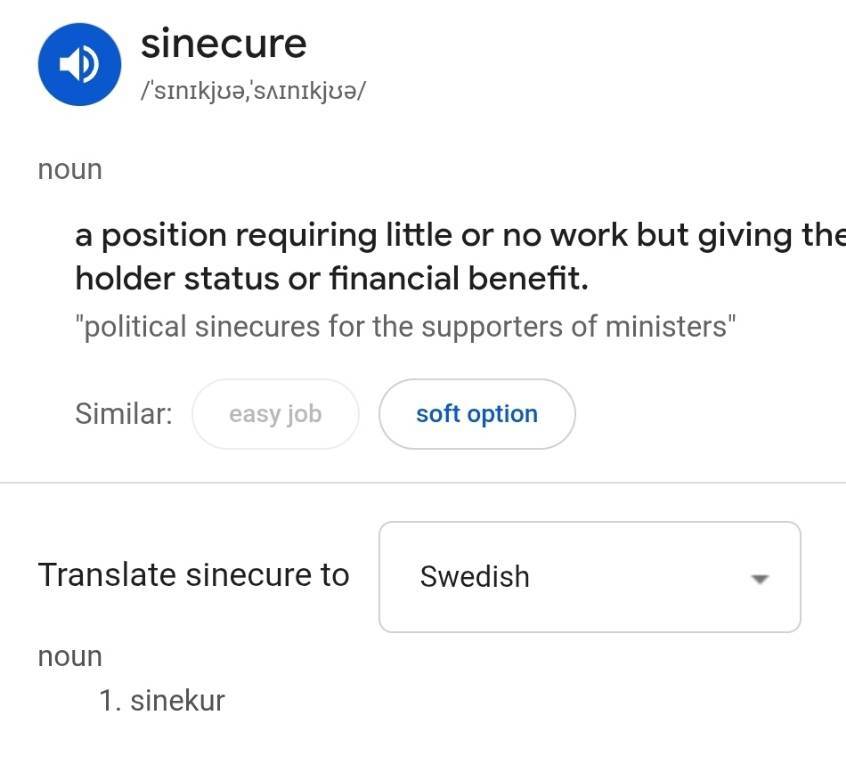Play the sinecure pronunciation audio

coord(79,64)
